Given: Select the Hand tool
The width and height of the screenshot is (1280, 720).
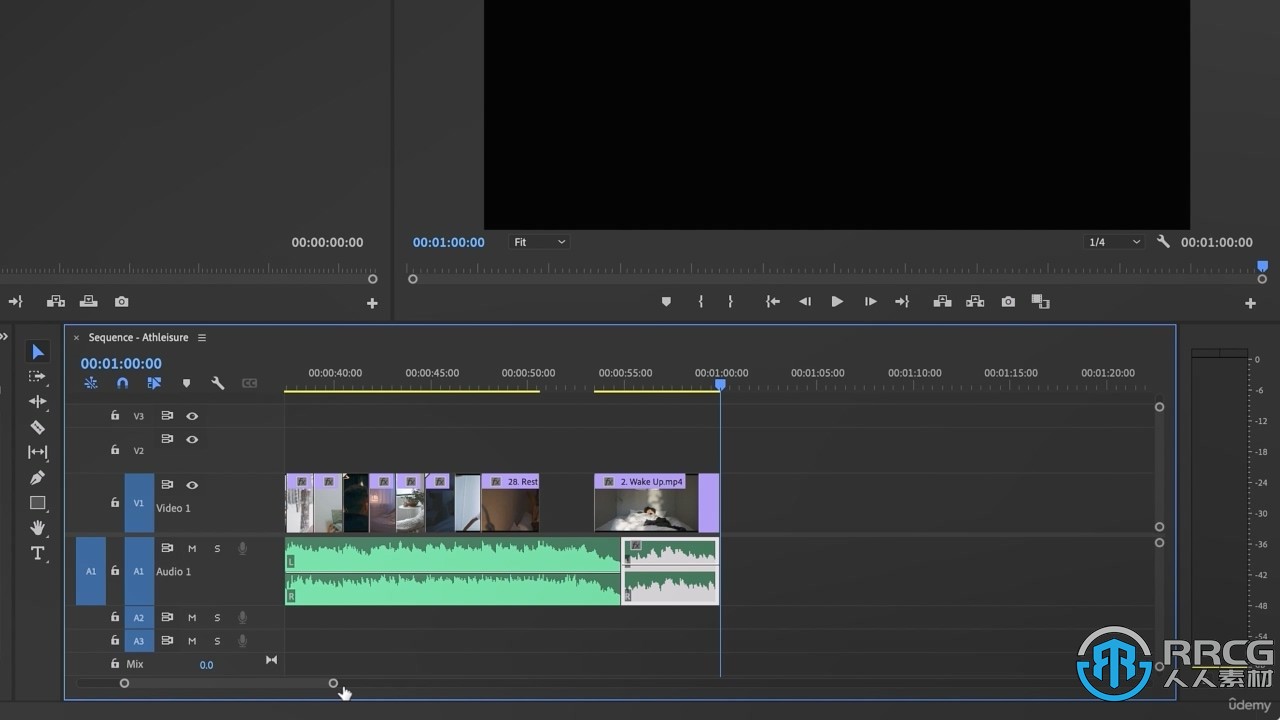Looking at the screenshot, I should point(38,528).
